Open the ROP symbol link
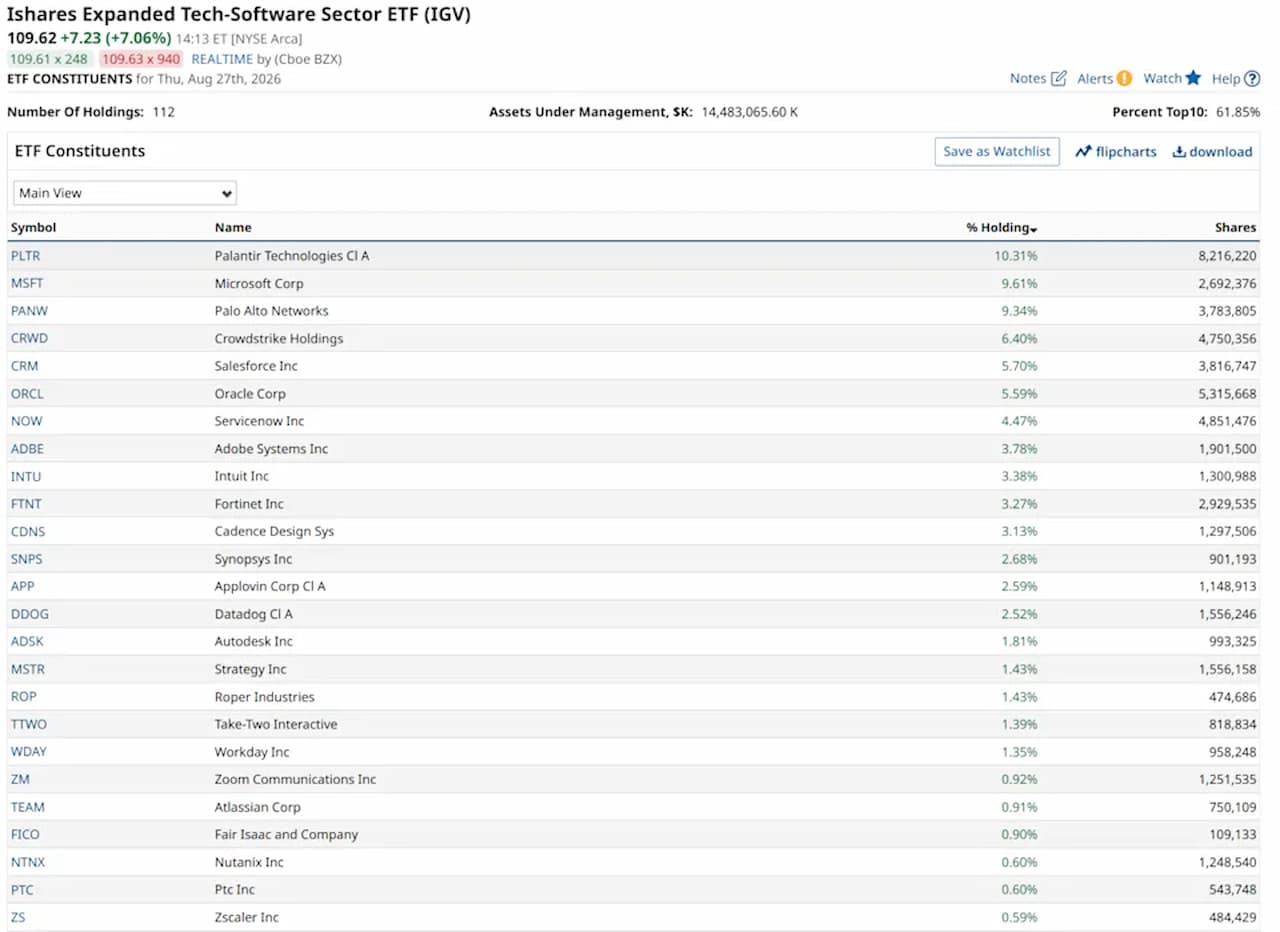 pos(24,696)
